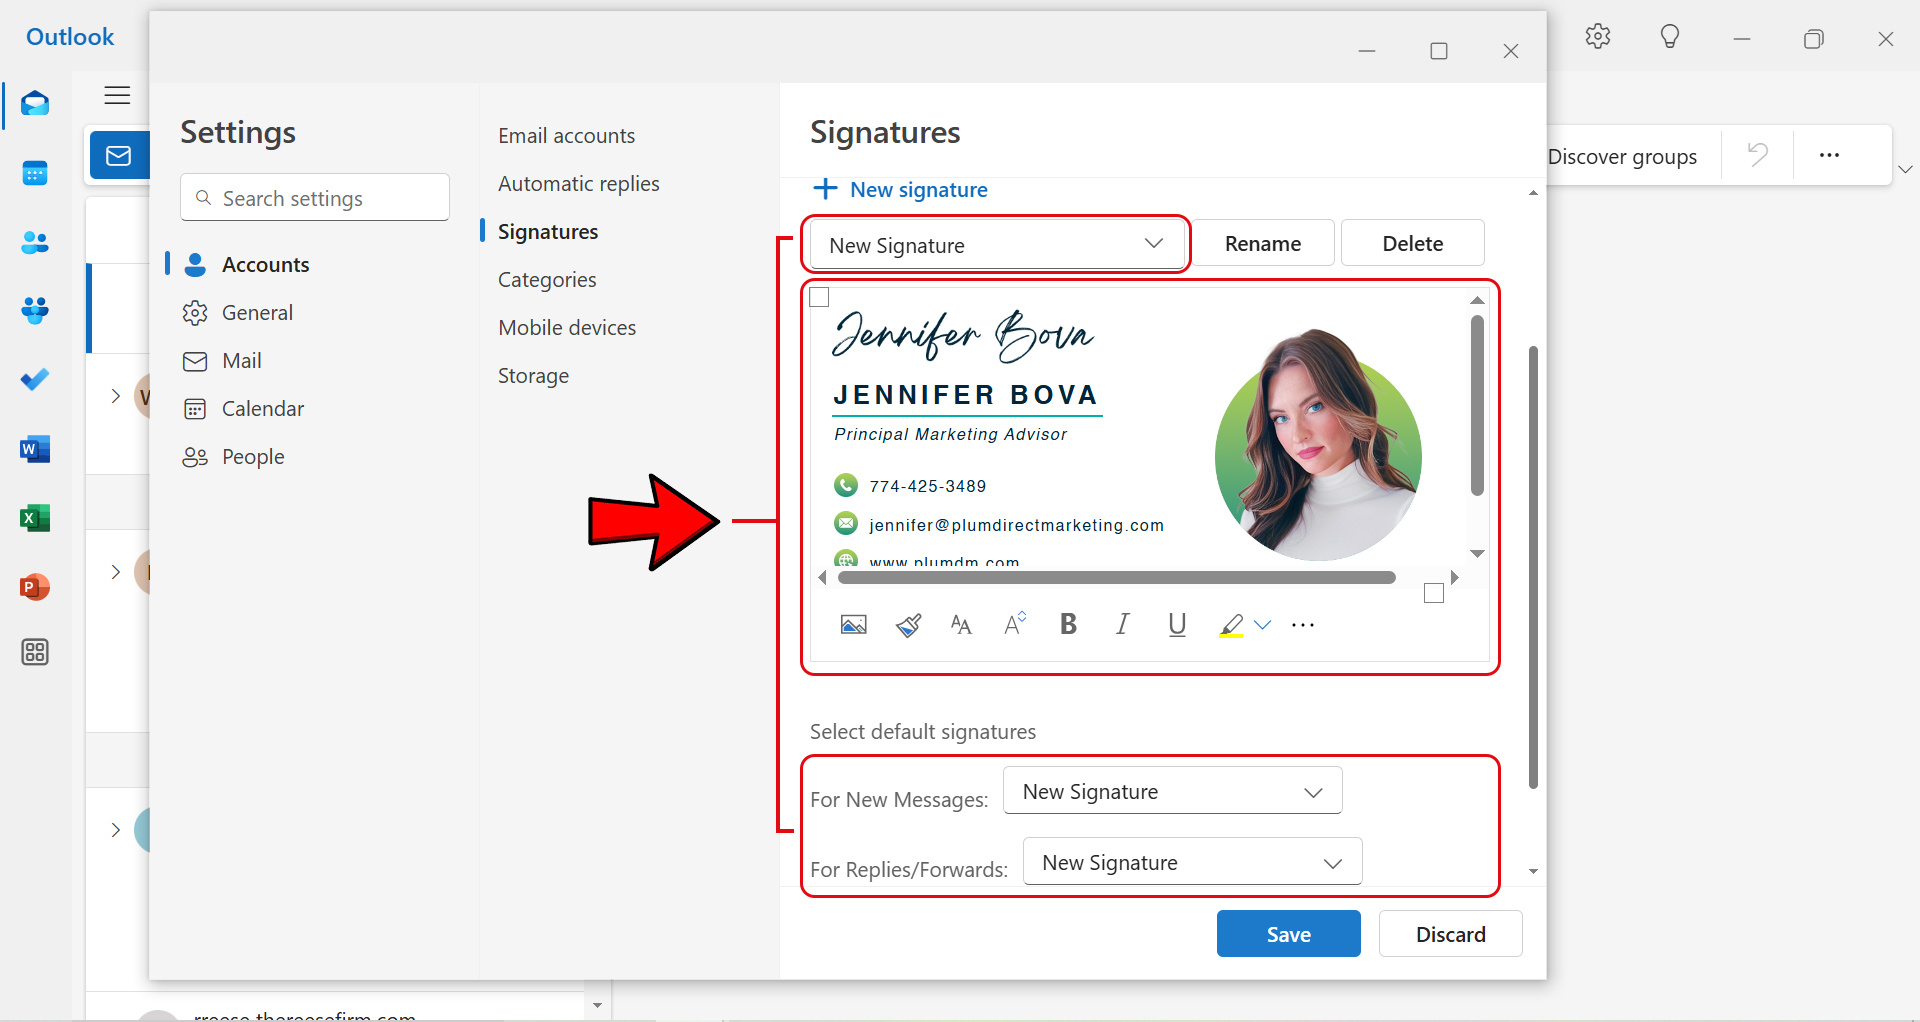This screenshot has height=1022, width=1920.
Task: Open Excel from the left sidebar
Action: point(35,517)
